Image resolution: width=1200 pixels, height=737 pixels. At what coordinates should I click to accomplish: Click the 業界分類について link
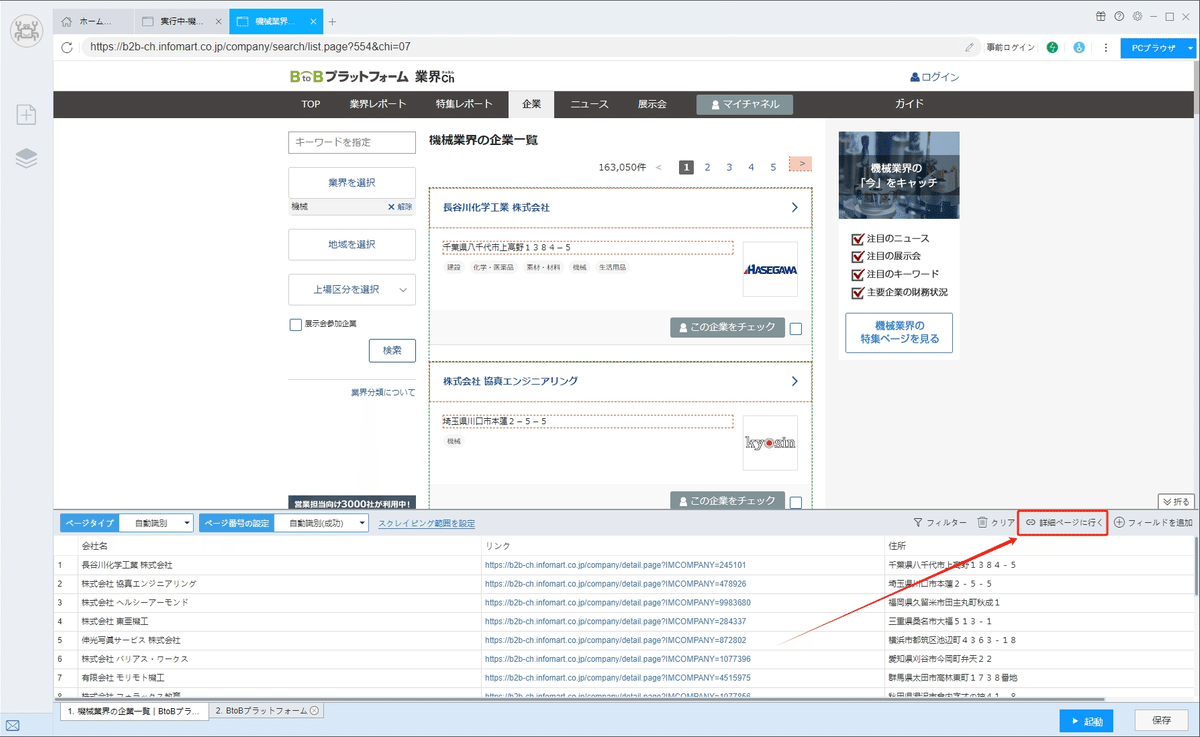pyautogui.click(x=383, y=393)
